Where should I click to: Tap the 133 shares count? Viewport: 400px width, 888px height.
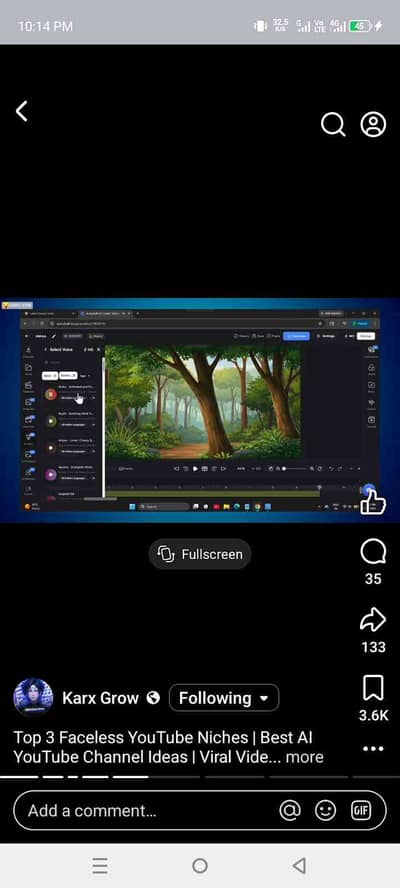click(373, 647)
